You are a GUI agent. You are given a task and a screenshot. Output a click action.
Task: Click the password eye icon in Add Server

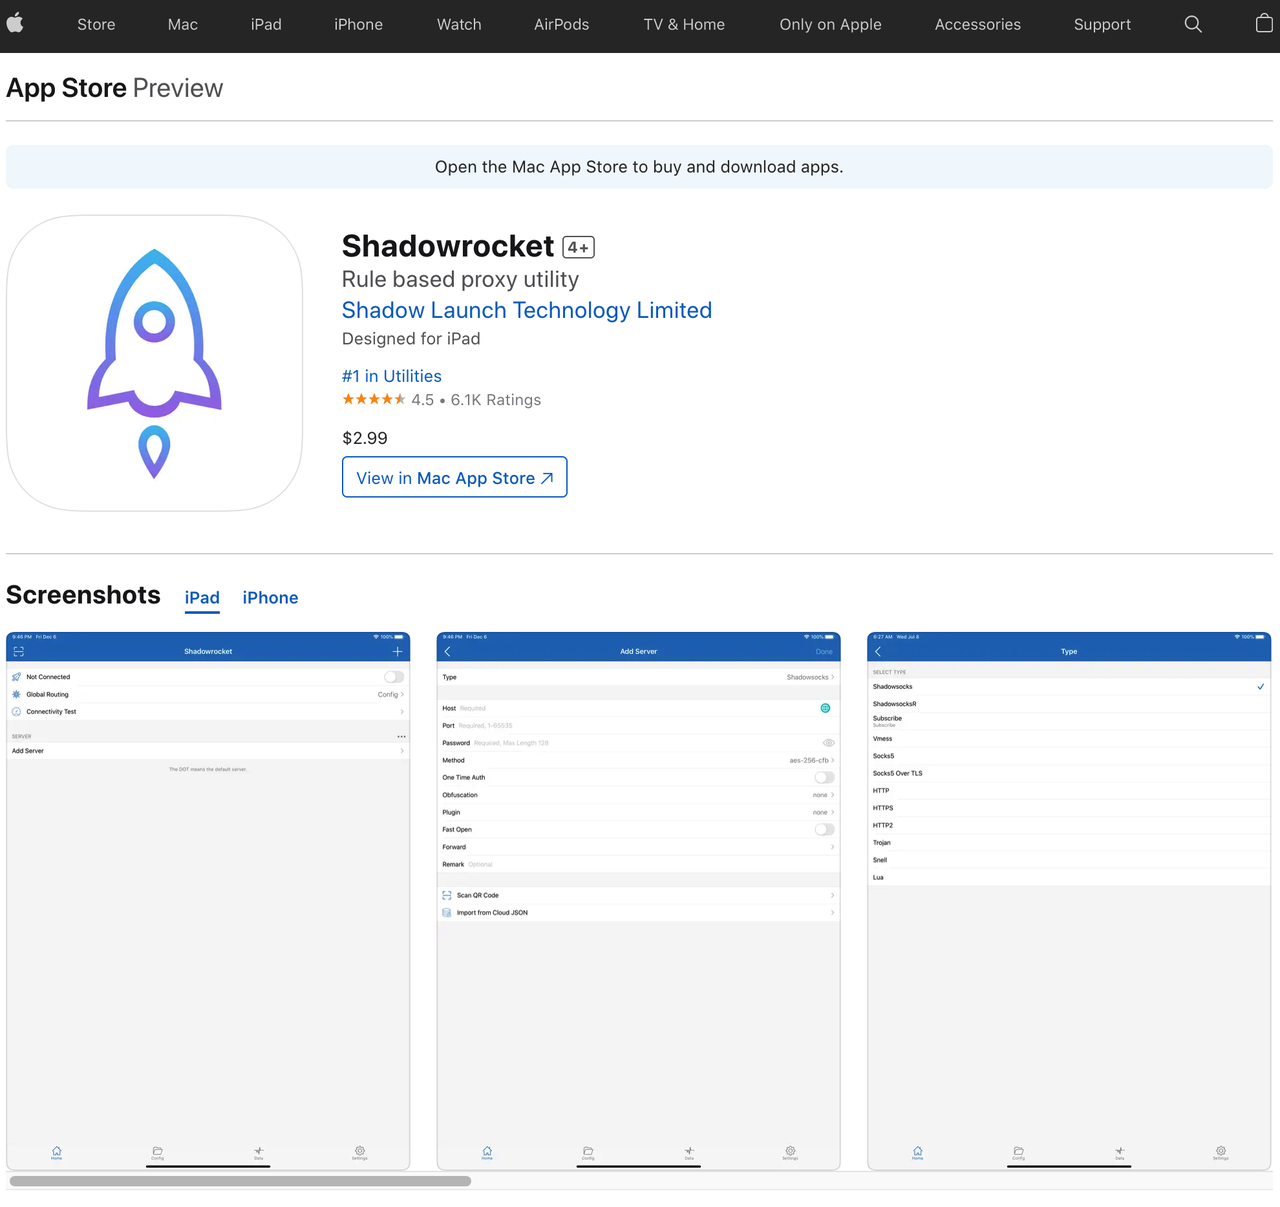click(828, 743)
